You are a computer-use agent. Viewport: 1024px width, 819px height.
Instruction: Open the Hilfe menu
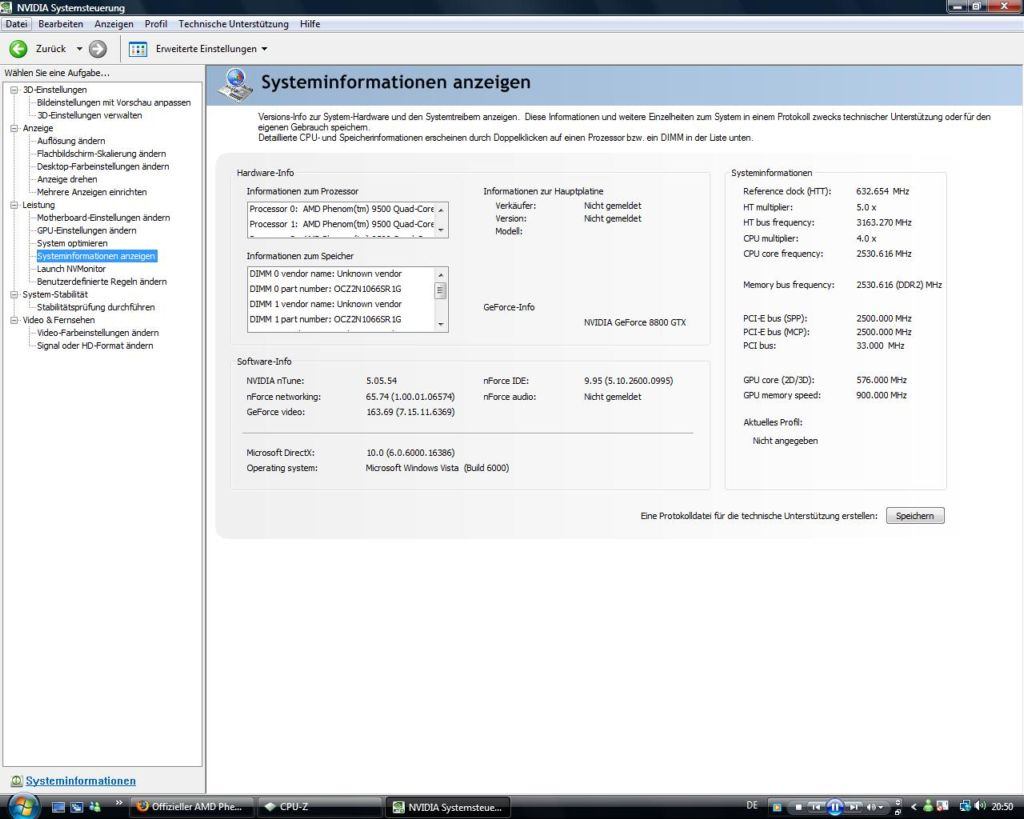[x=310, y=24]
